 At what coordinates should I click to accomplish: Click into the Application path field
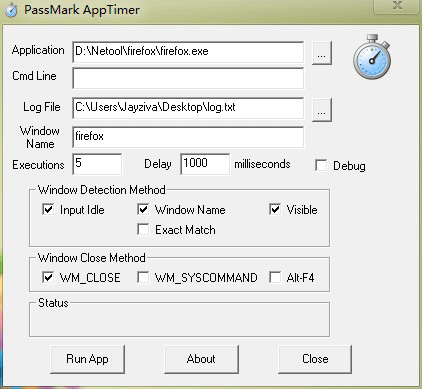tap(188, 52)
